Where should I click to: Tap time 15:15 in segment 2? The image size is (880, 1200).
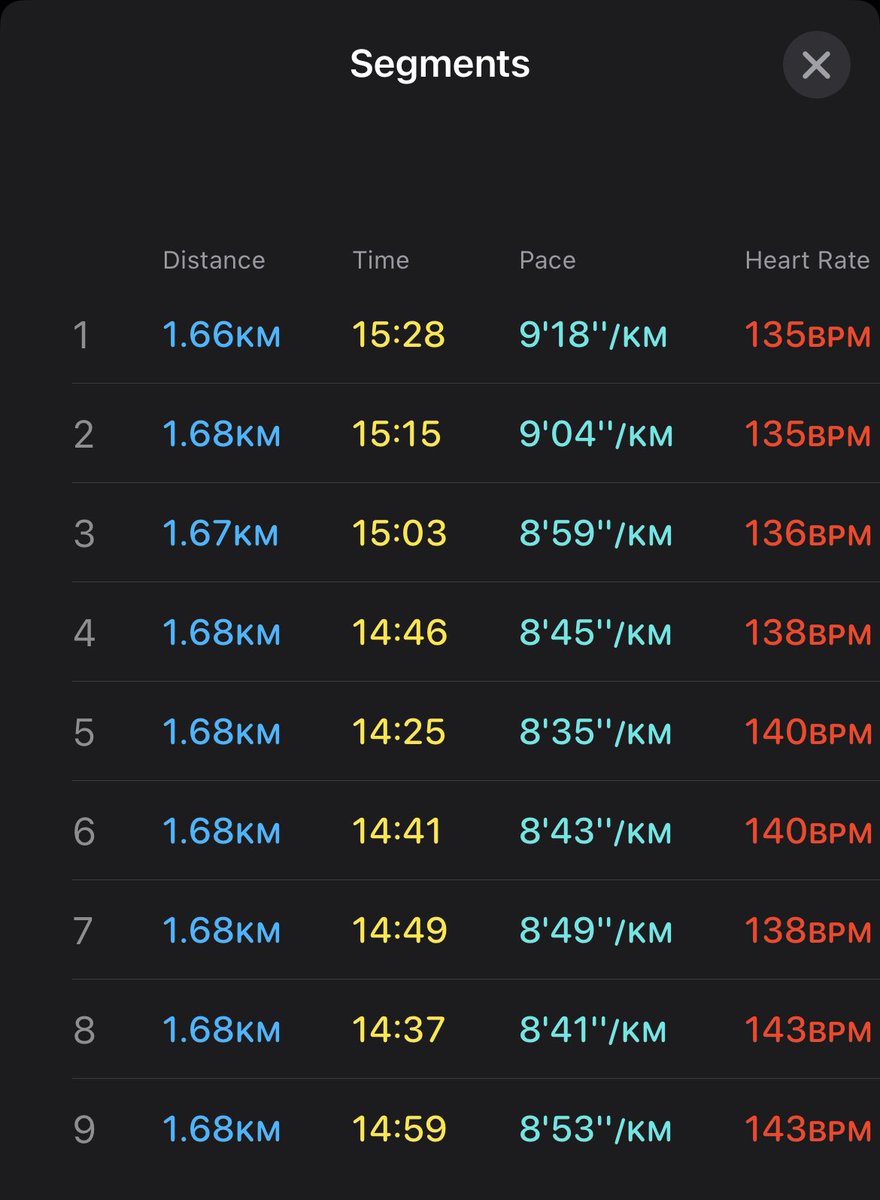396,434
